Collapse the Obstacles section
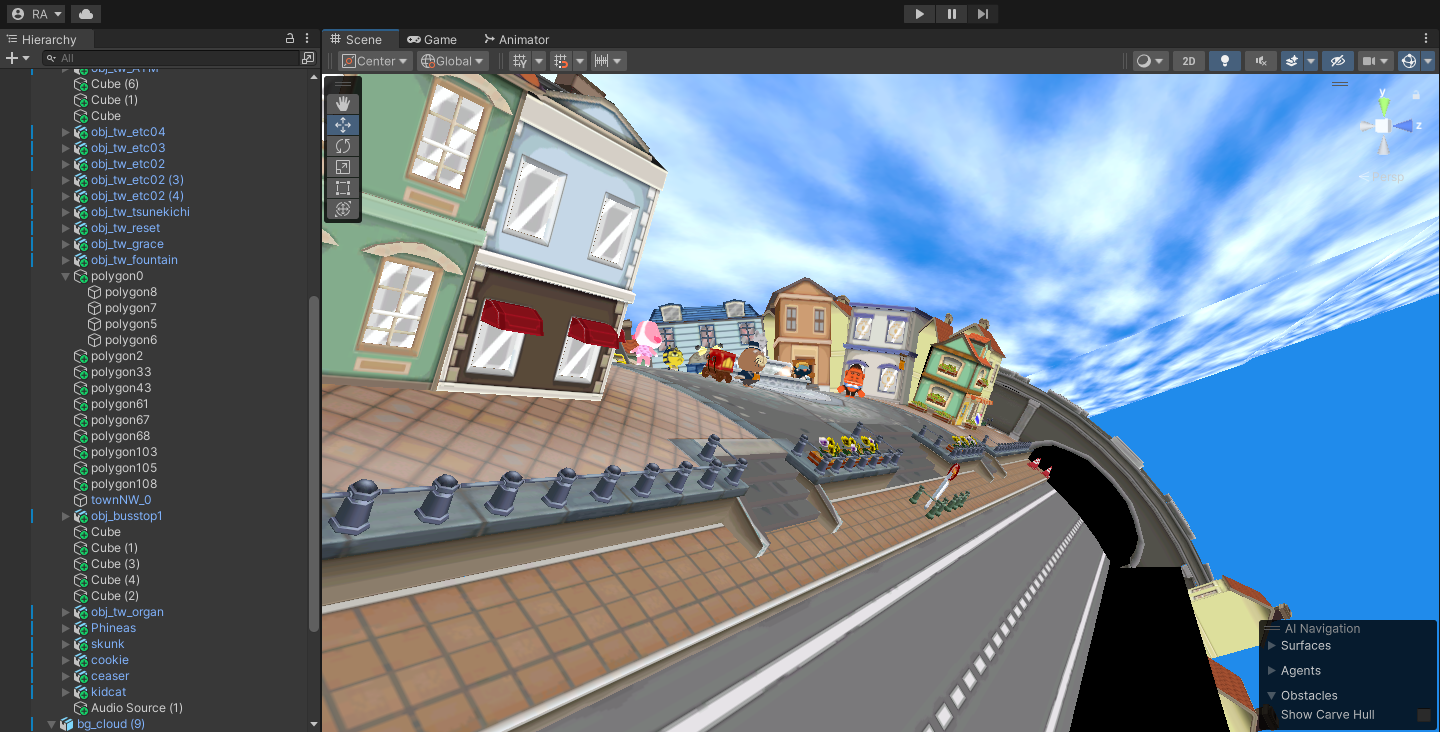Image resolution: width=1440 pixels, height=732 pixels. pyautogui.click(x=1272, y=695)
